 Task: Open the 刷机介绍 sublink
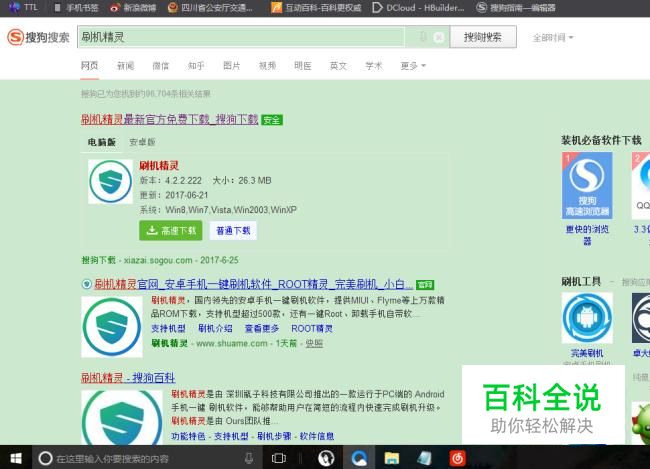pyautogui.click(x=215, y=328)
